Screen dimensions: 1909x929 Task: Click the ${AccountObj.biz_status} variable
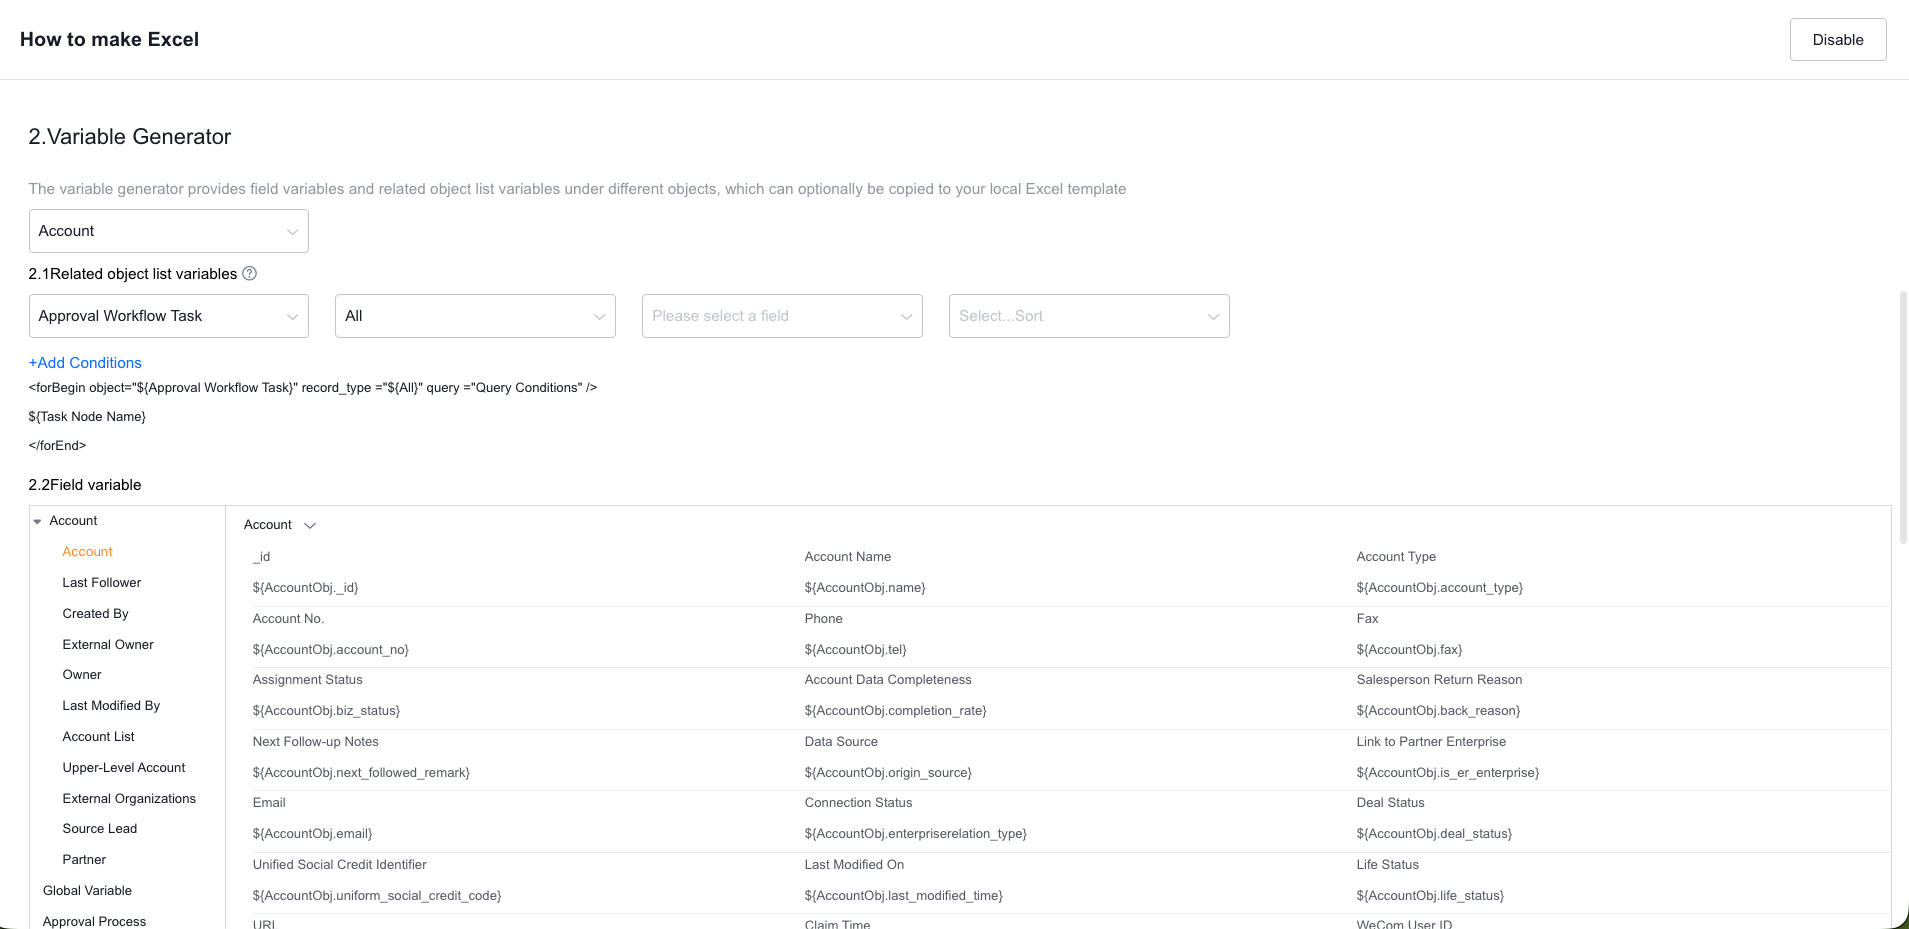point(326,711)
